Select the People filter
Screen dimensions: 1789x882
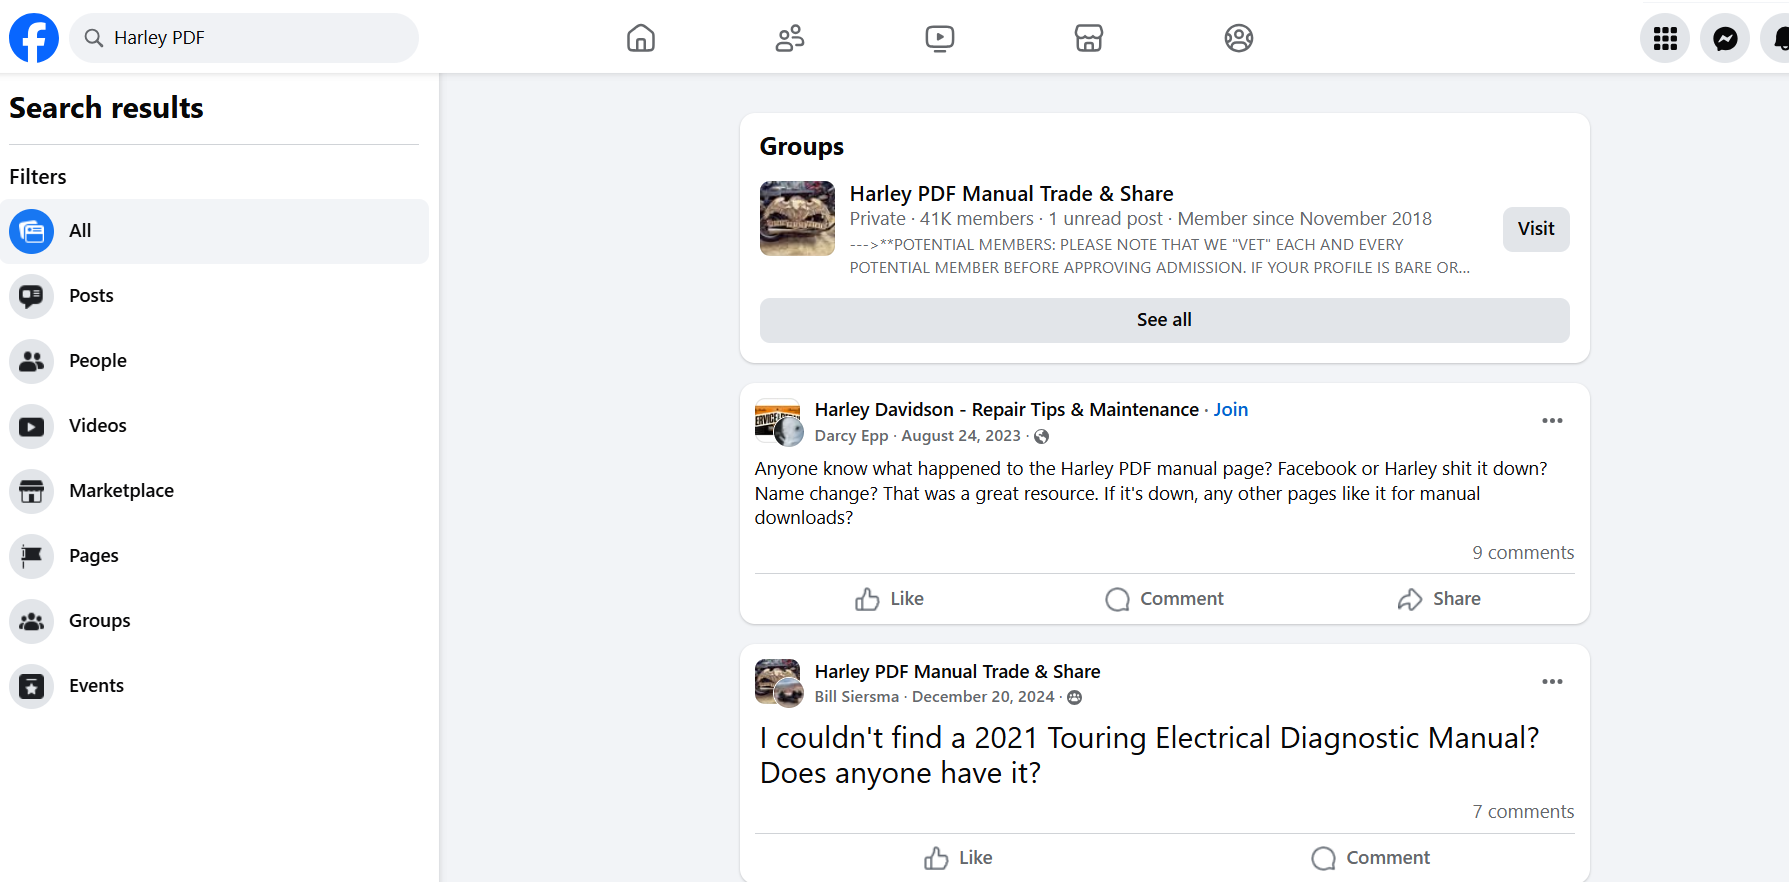pos(97,361)
